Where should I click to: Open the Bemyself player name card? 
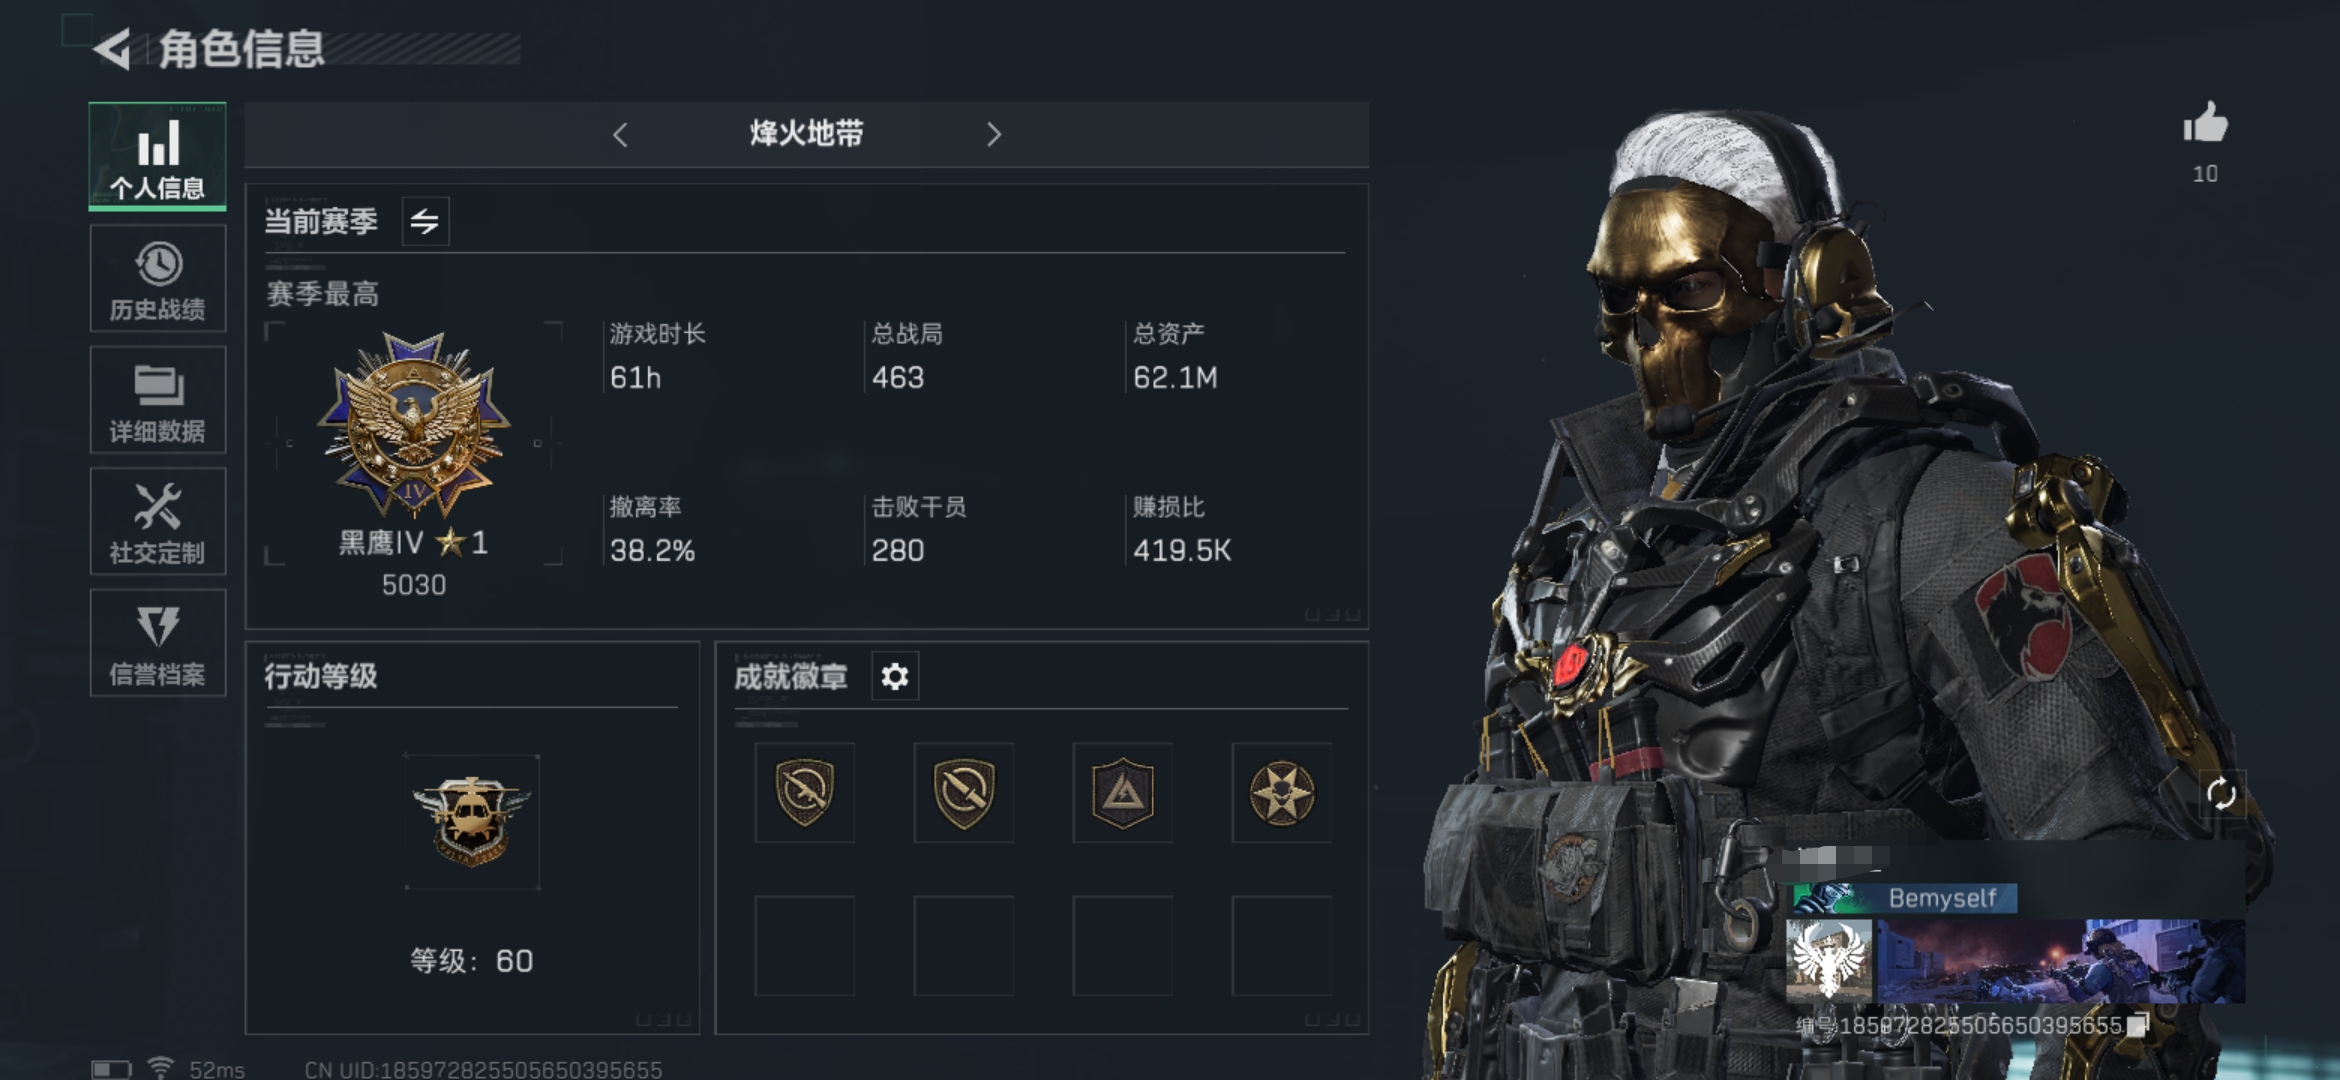pyautogui.click(x=1905, y=898)
